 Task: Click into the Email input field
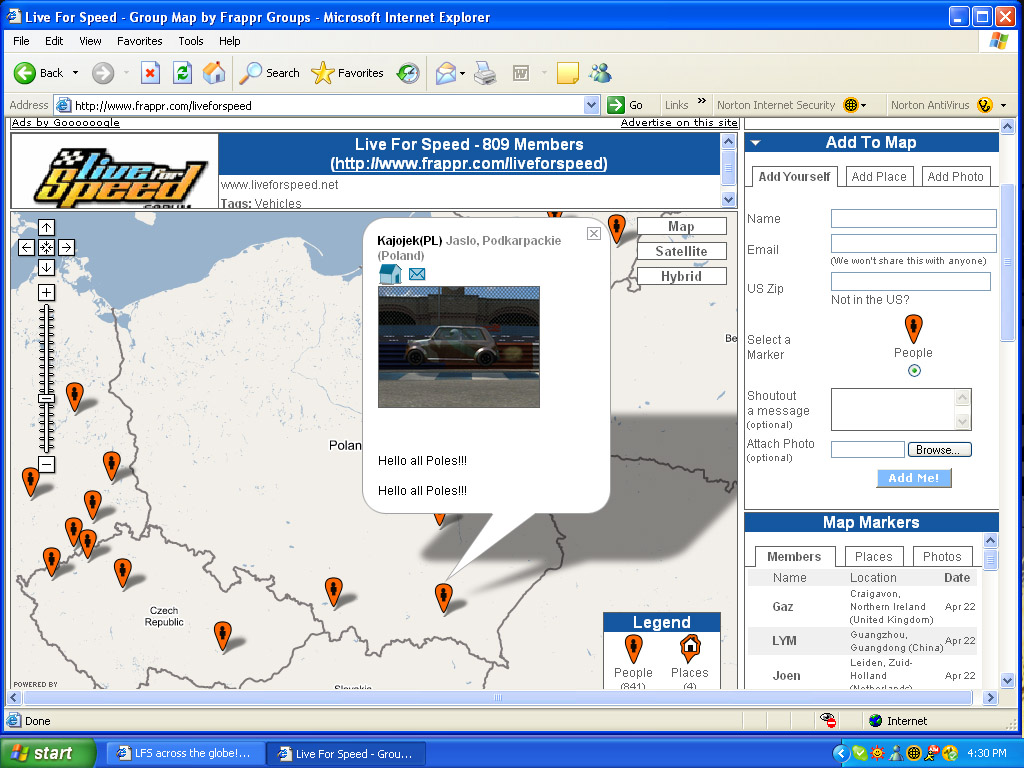[914, 243]
